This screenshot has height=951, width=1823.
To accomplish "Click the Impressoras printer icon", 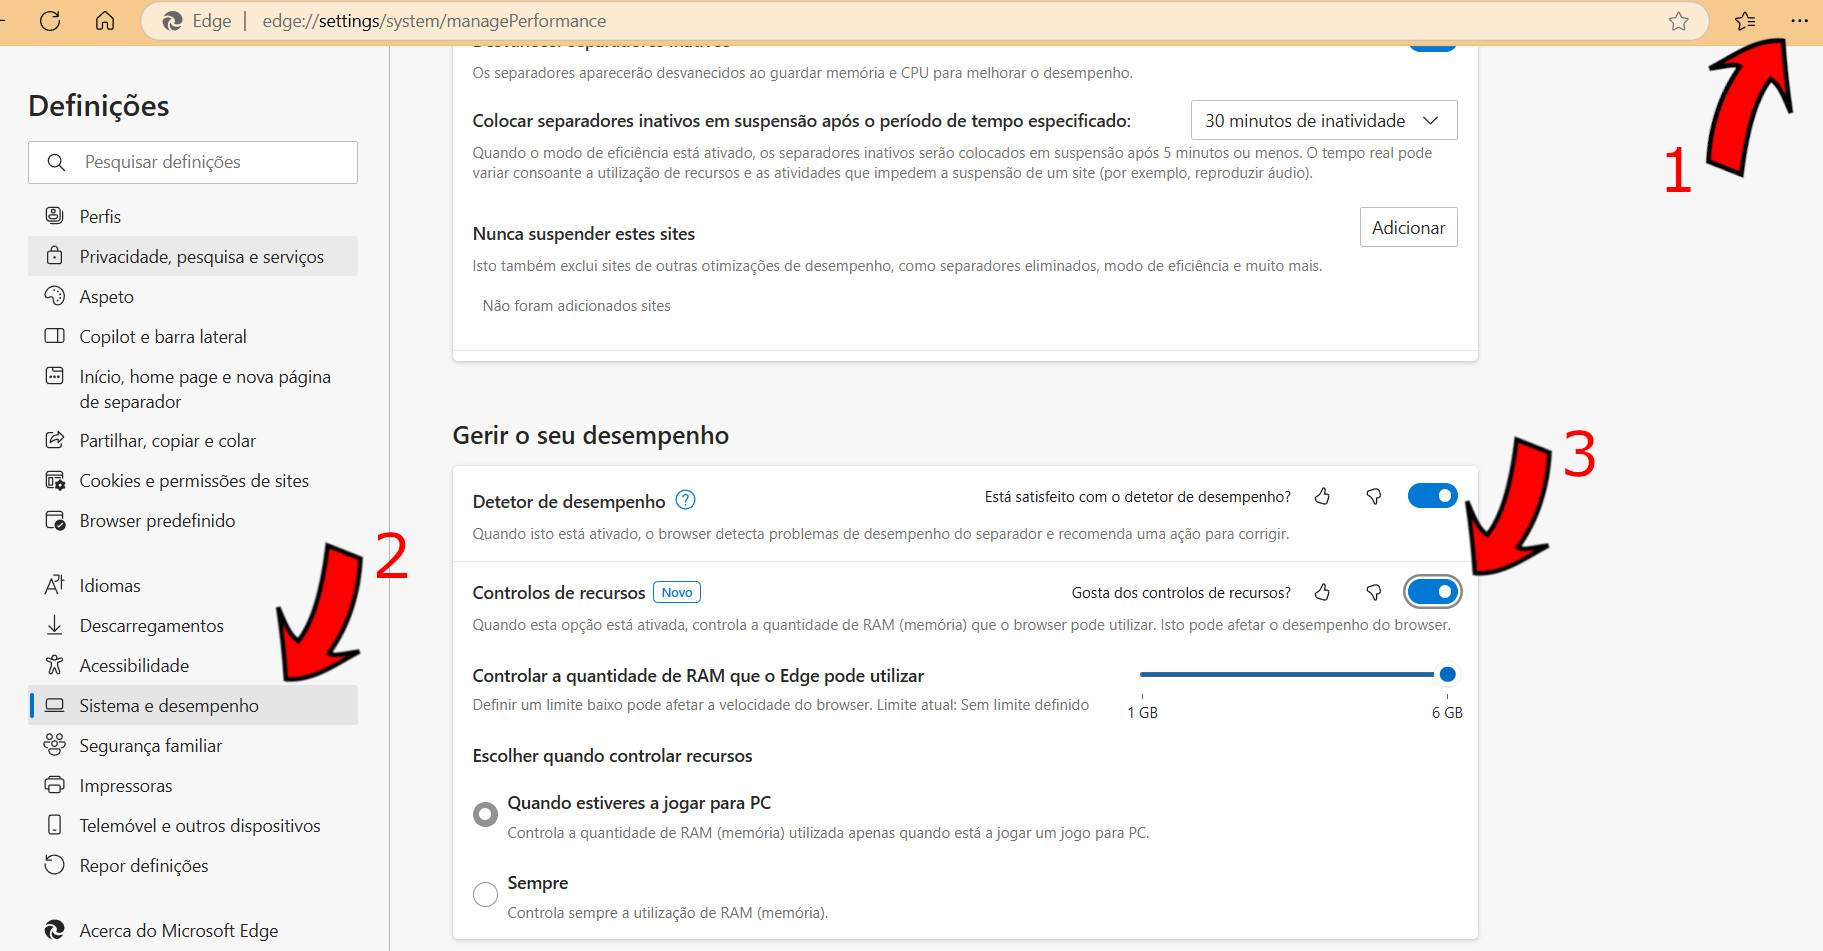I will tap(55, 785).
